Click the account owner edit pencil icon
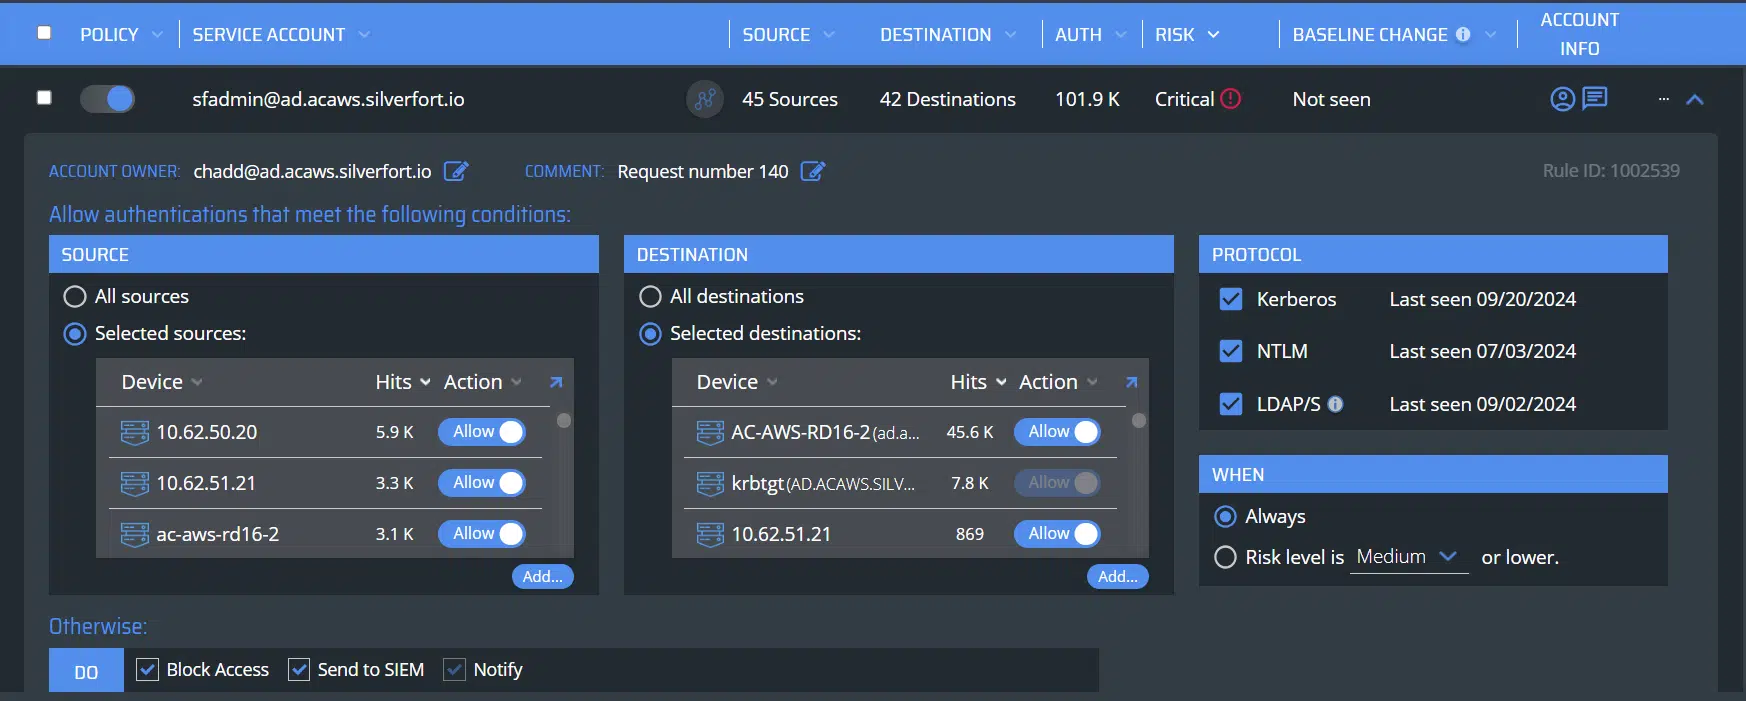1746x701 pixels. pyautogui.click(x=455, y=171)
